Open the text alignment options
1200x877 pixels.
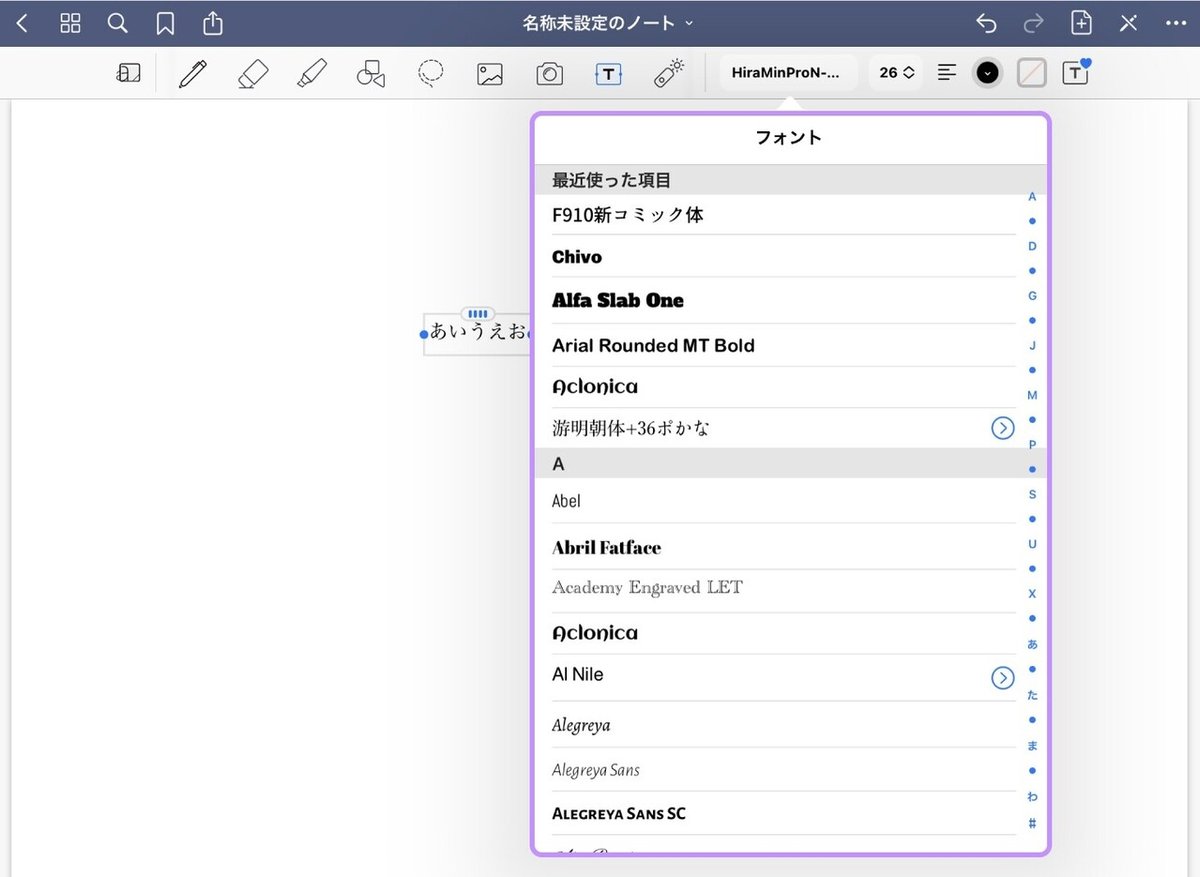click(x=947, y=72)
